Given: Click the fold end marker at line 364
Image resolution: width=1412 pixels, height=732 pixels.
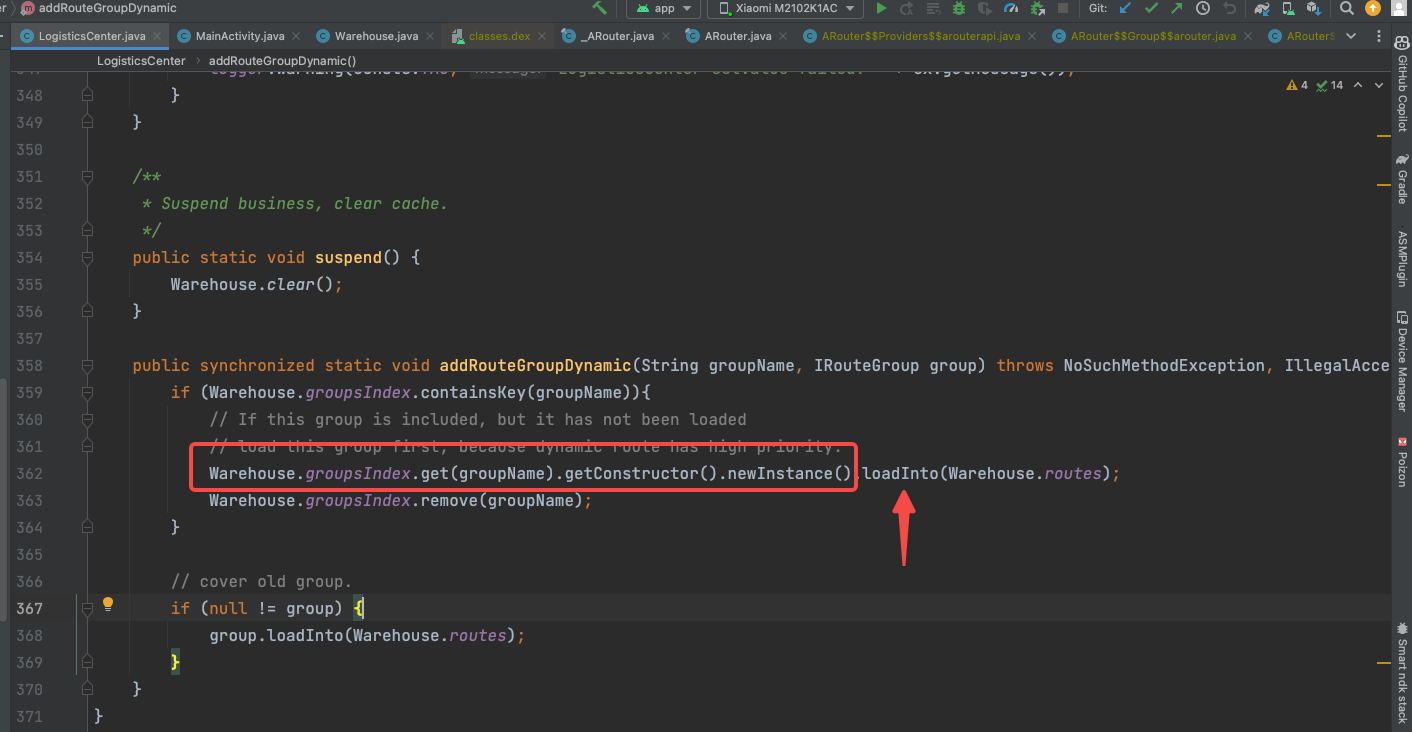Looking at the screenshot, I should click(x=87, y=527).
